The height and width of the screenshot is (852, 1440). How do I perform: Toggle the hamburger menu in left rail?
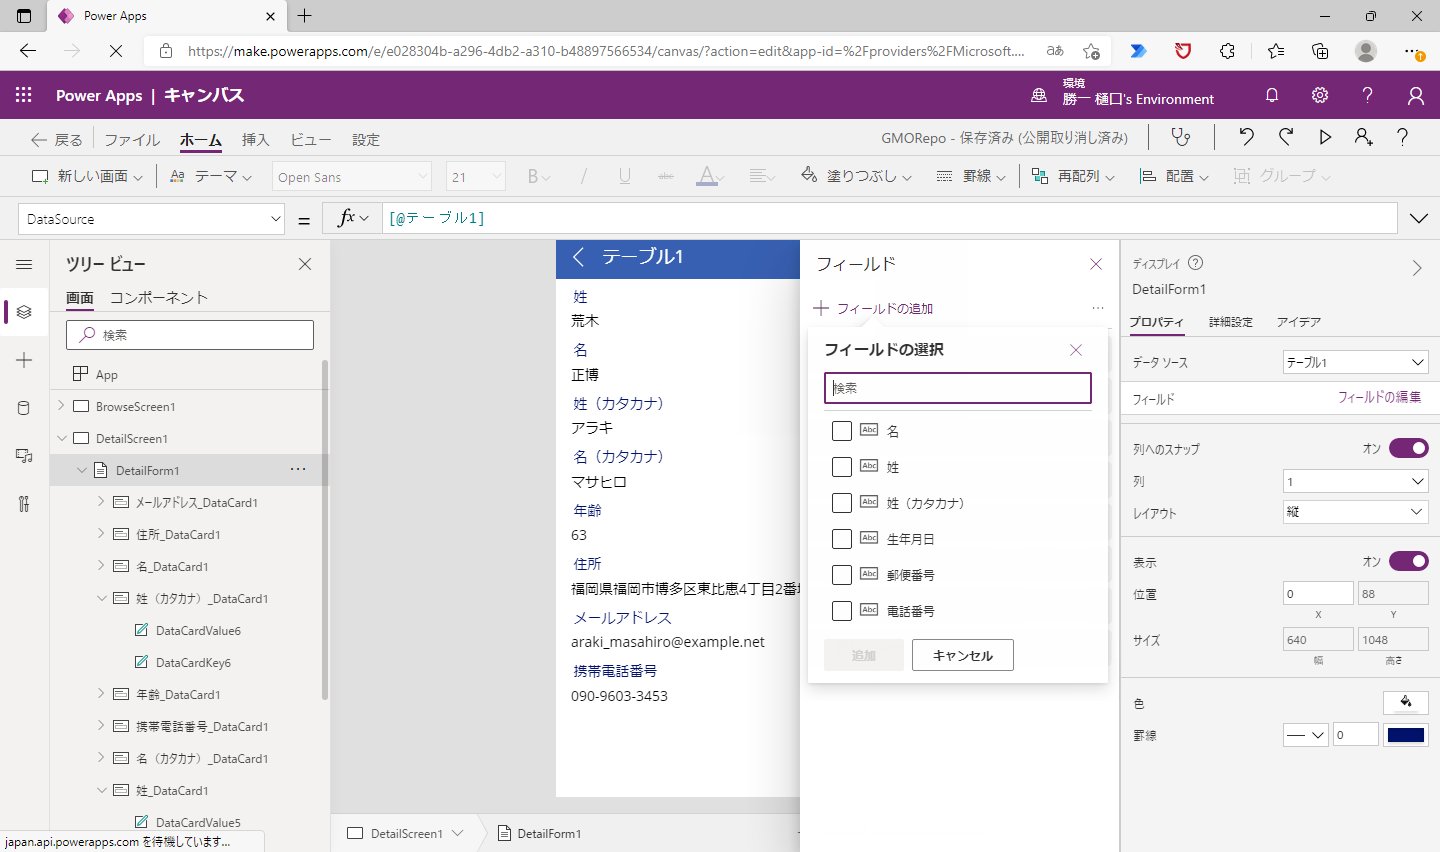point(24,264)
